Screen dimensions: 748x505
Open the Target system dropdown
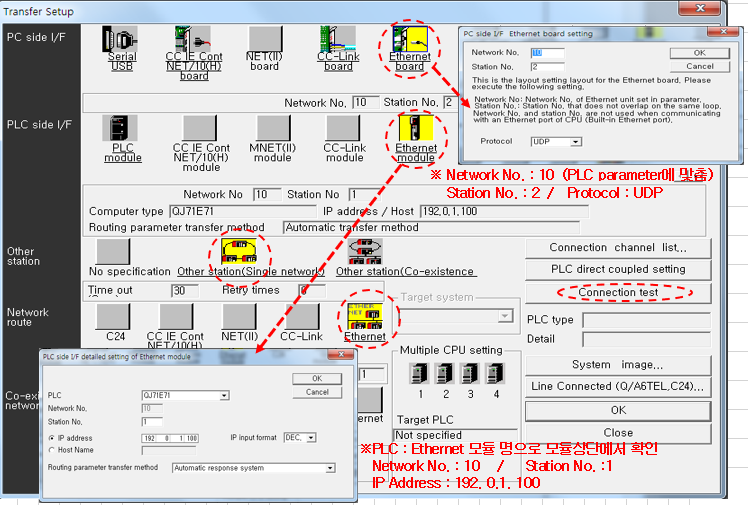coord(504,316)
